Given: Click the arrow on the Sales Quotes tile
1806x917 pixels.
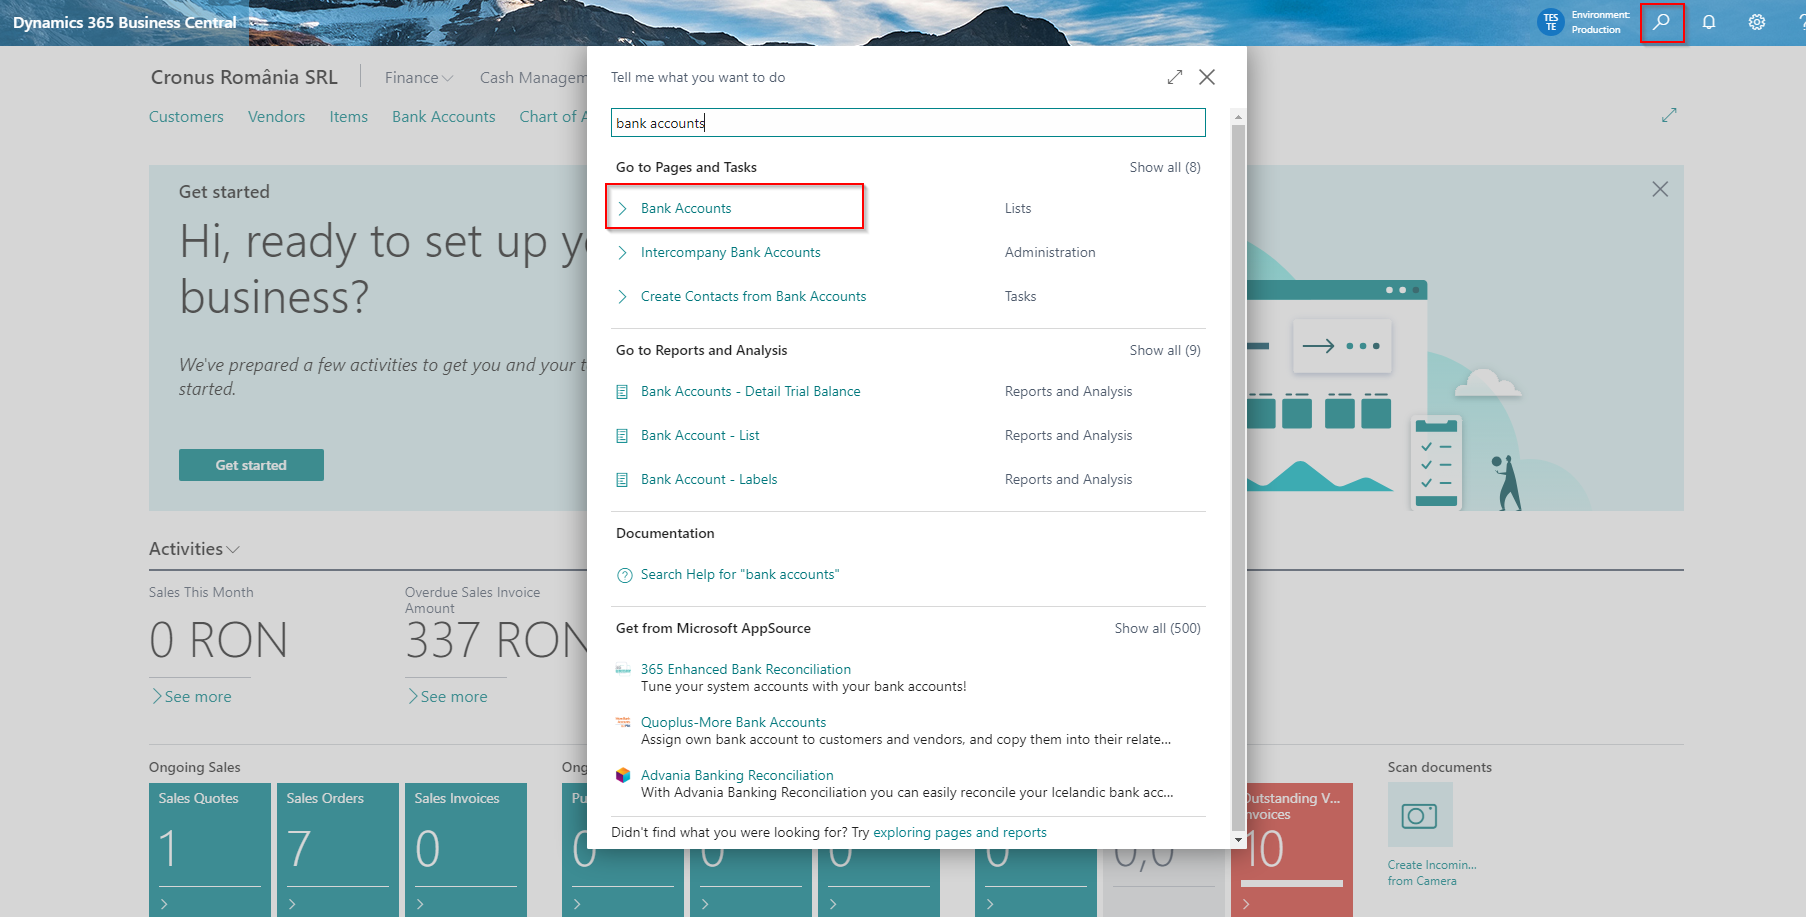Looking at the screenshot, I should 165,904.
